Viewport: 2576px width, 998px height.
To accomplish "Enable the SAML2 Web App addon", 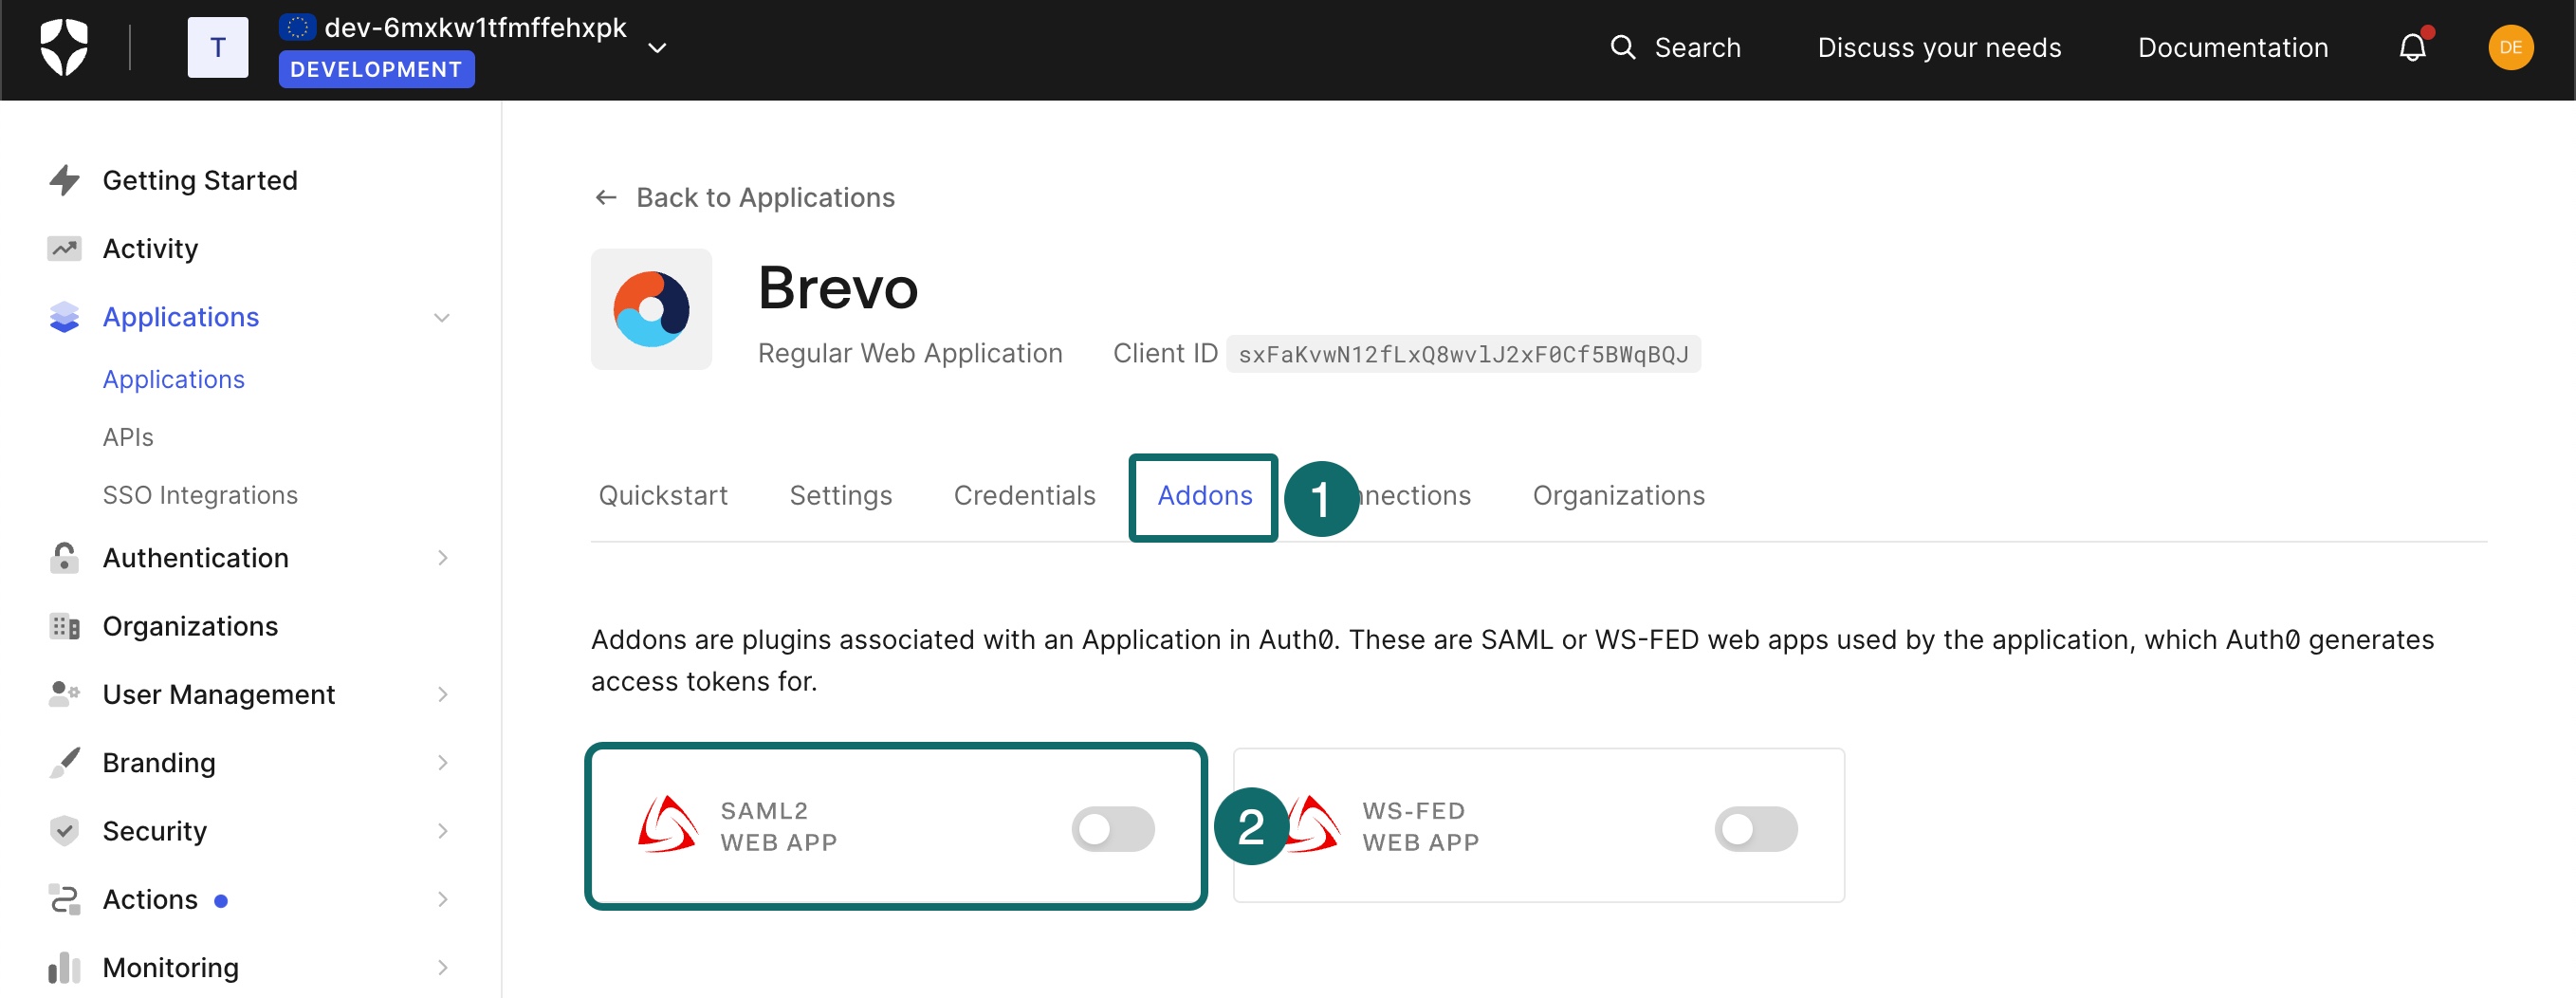I will click(x=1113, y=828).
